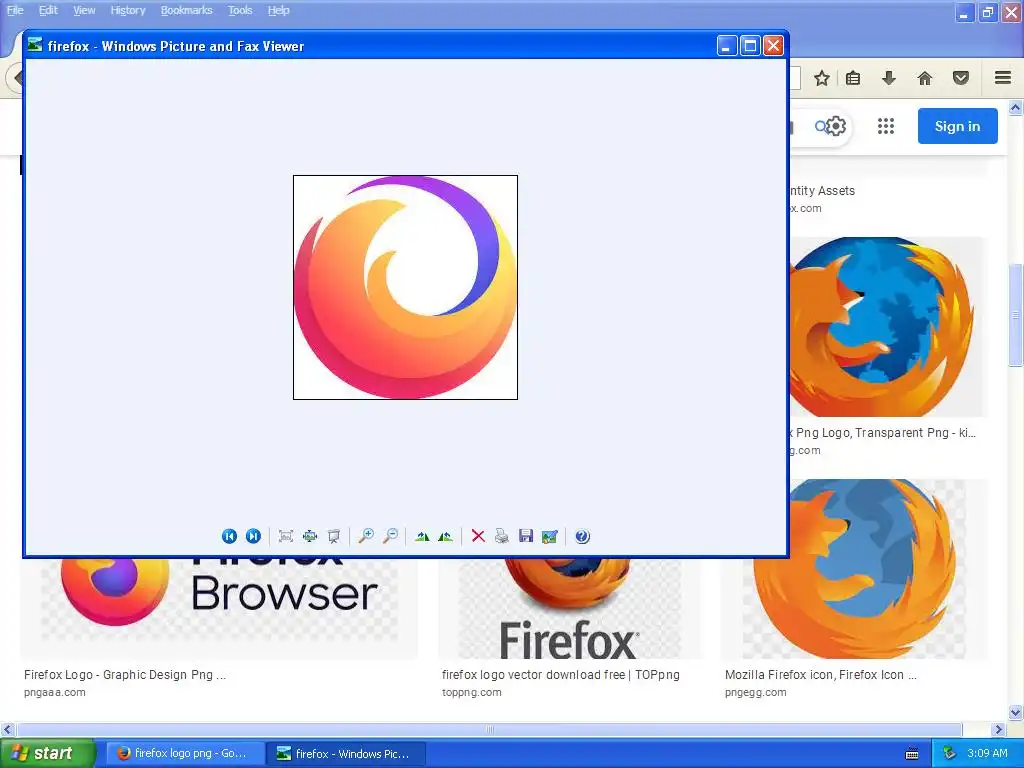Click the taskbar clock 3:09 AM

click(x=987, y=753)
